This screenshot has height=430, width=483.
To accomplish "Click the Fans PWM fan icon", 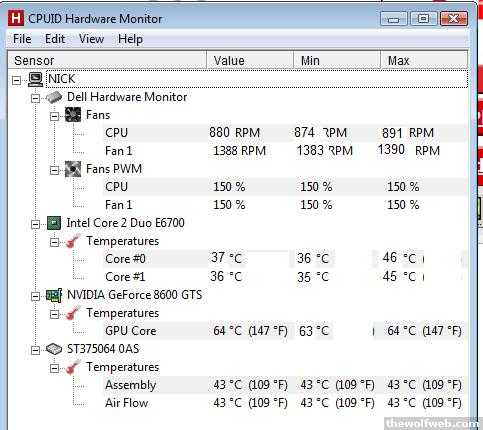I will click(73, 169).
